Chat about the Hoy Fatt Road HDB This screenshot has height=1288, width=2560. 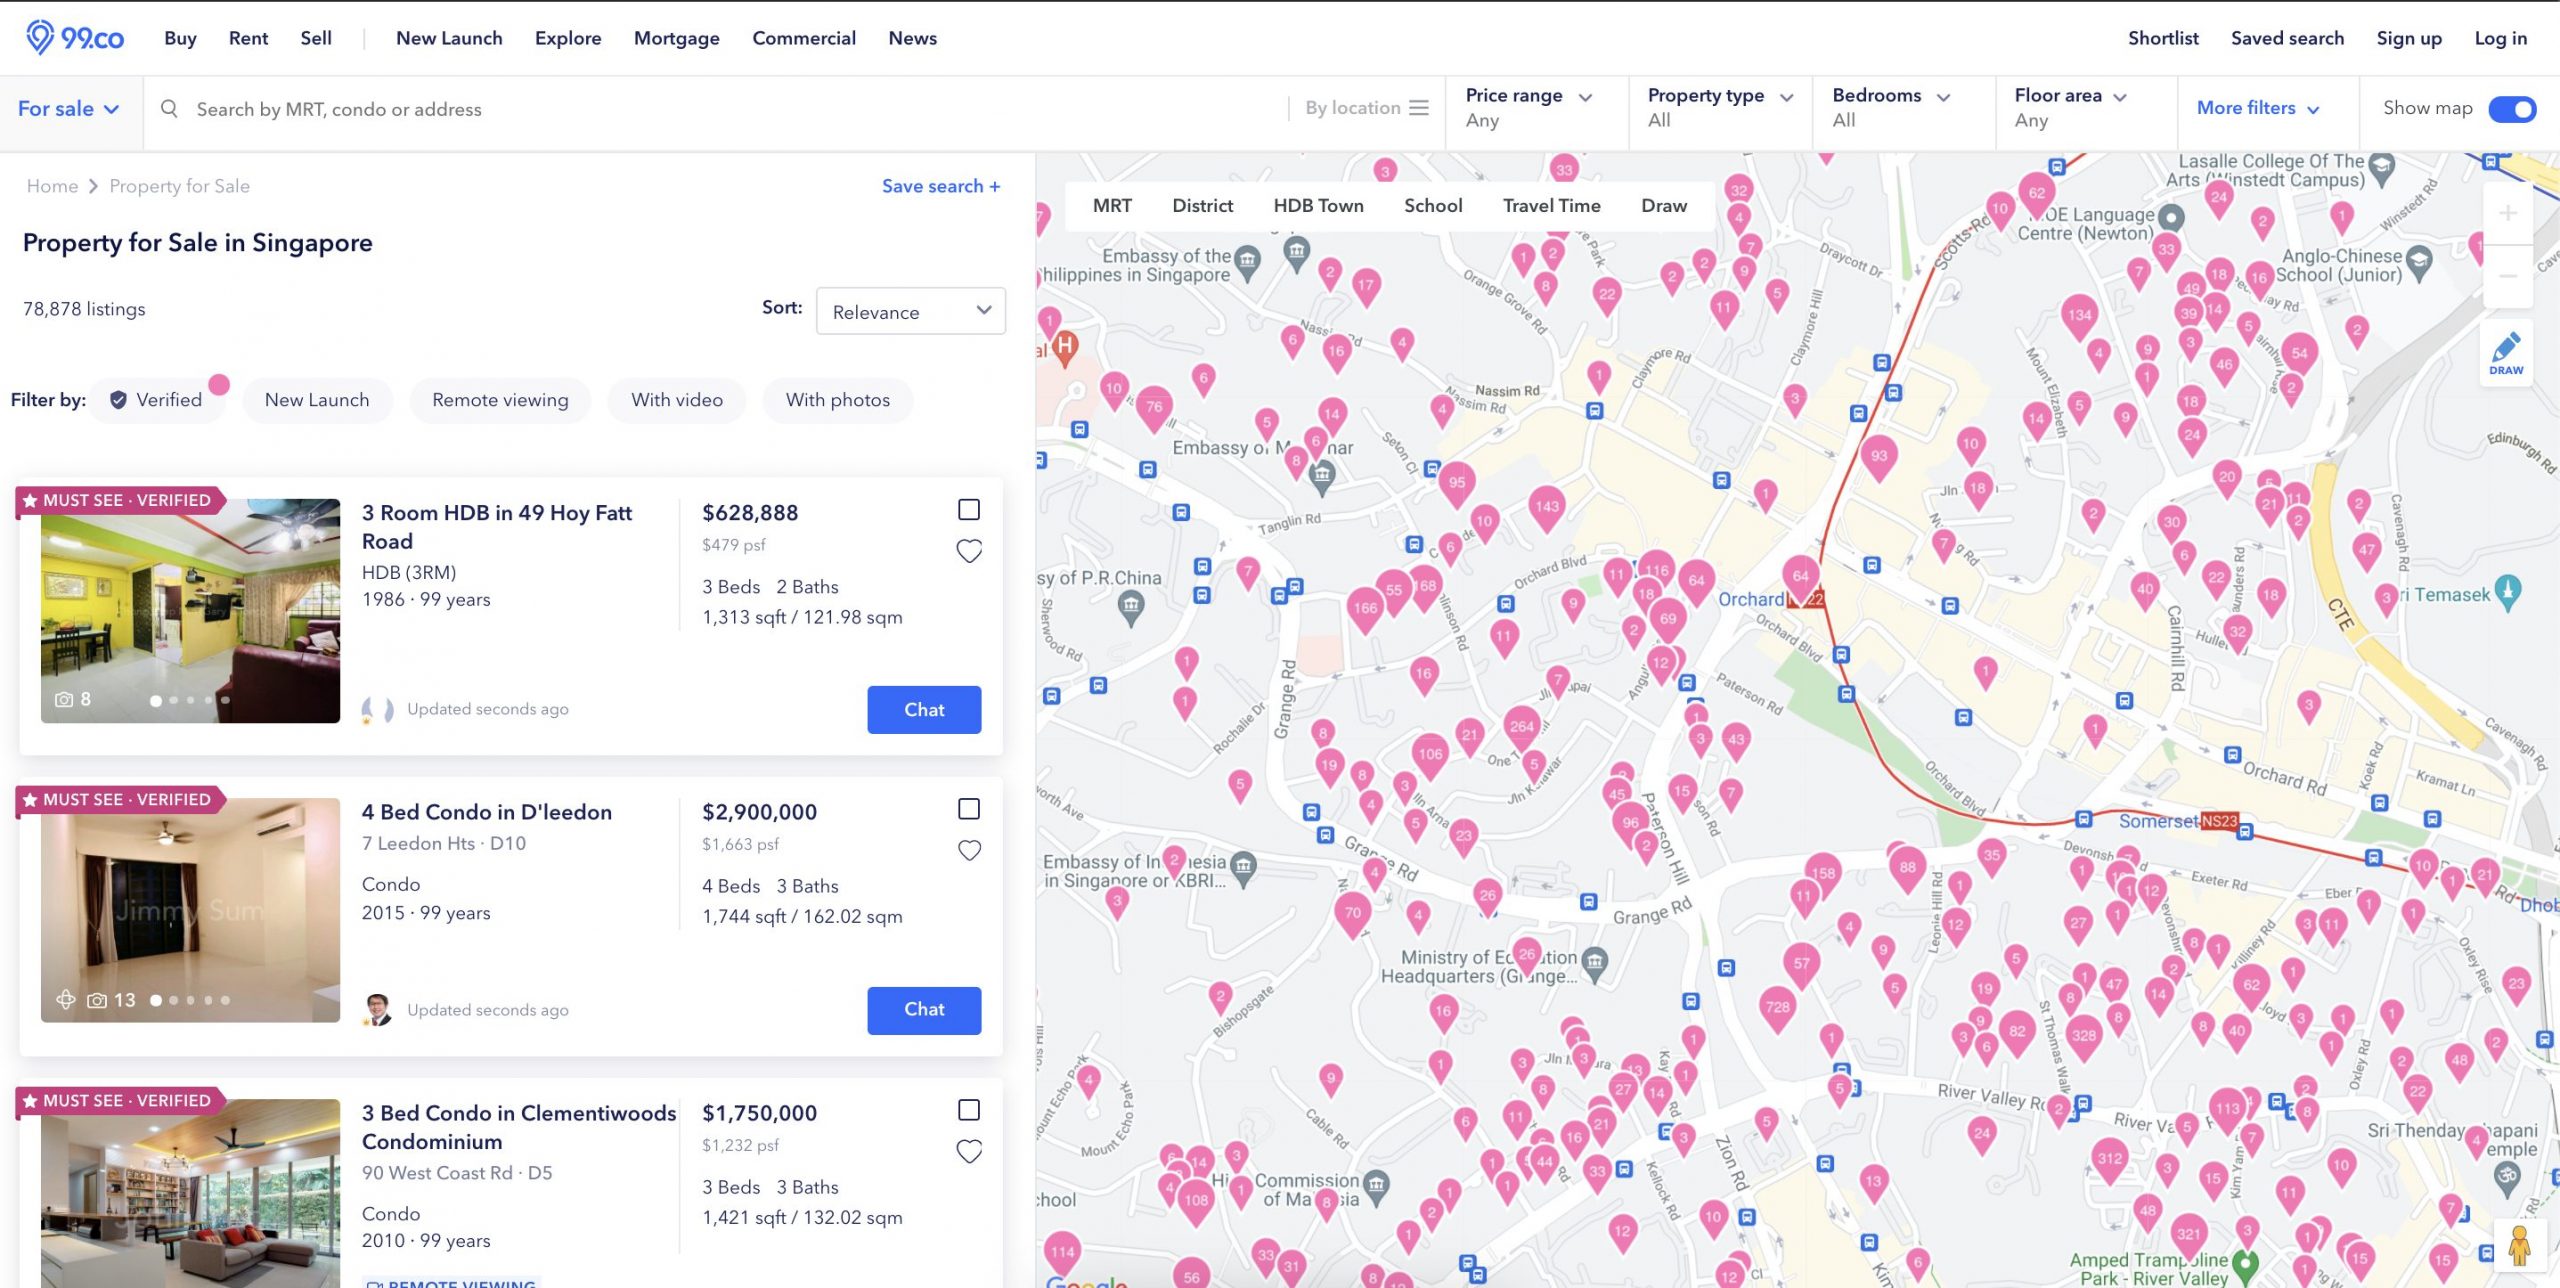[924, 710]
